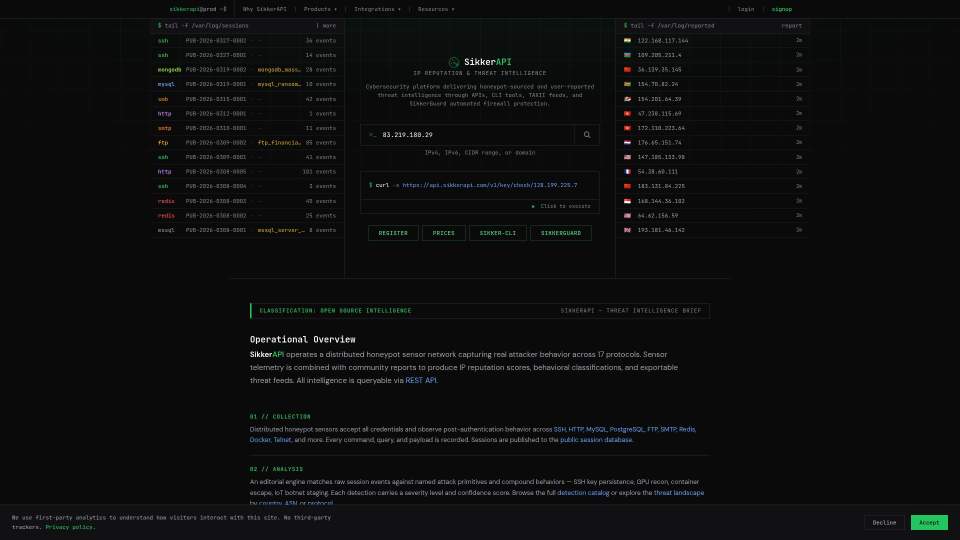This screenshot has height=540, width=960.
Task: Click the ftp_financia… detection tag
Action: tap(279, 143)
